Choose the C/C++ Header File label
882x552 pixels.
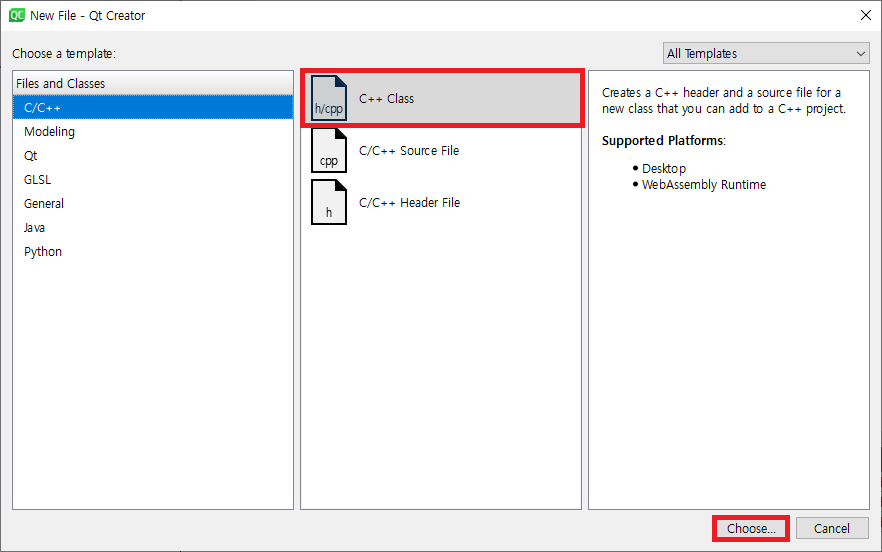tap(410, 203)
